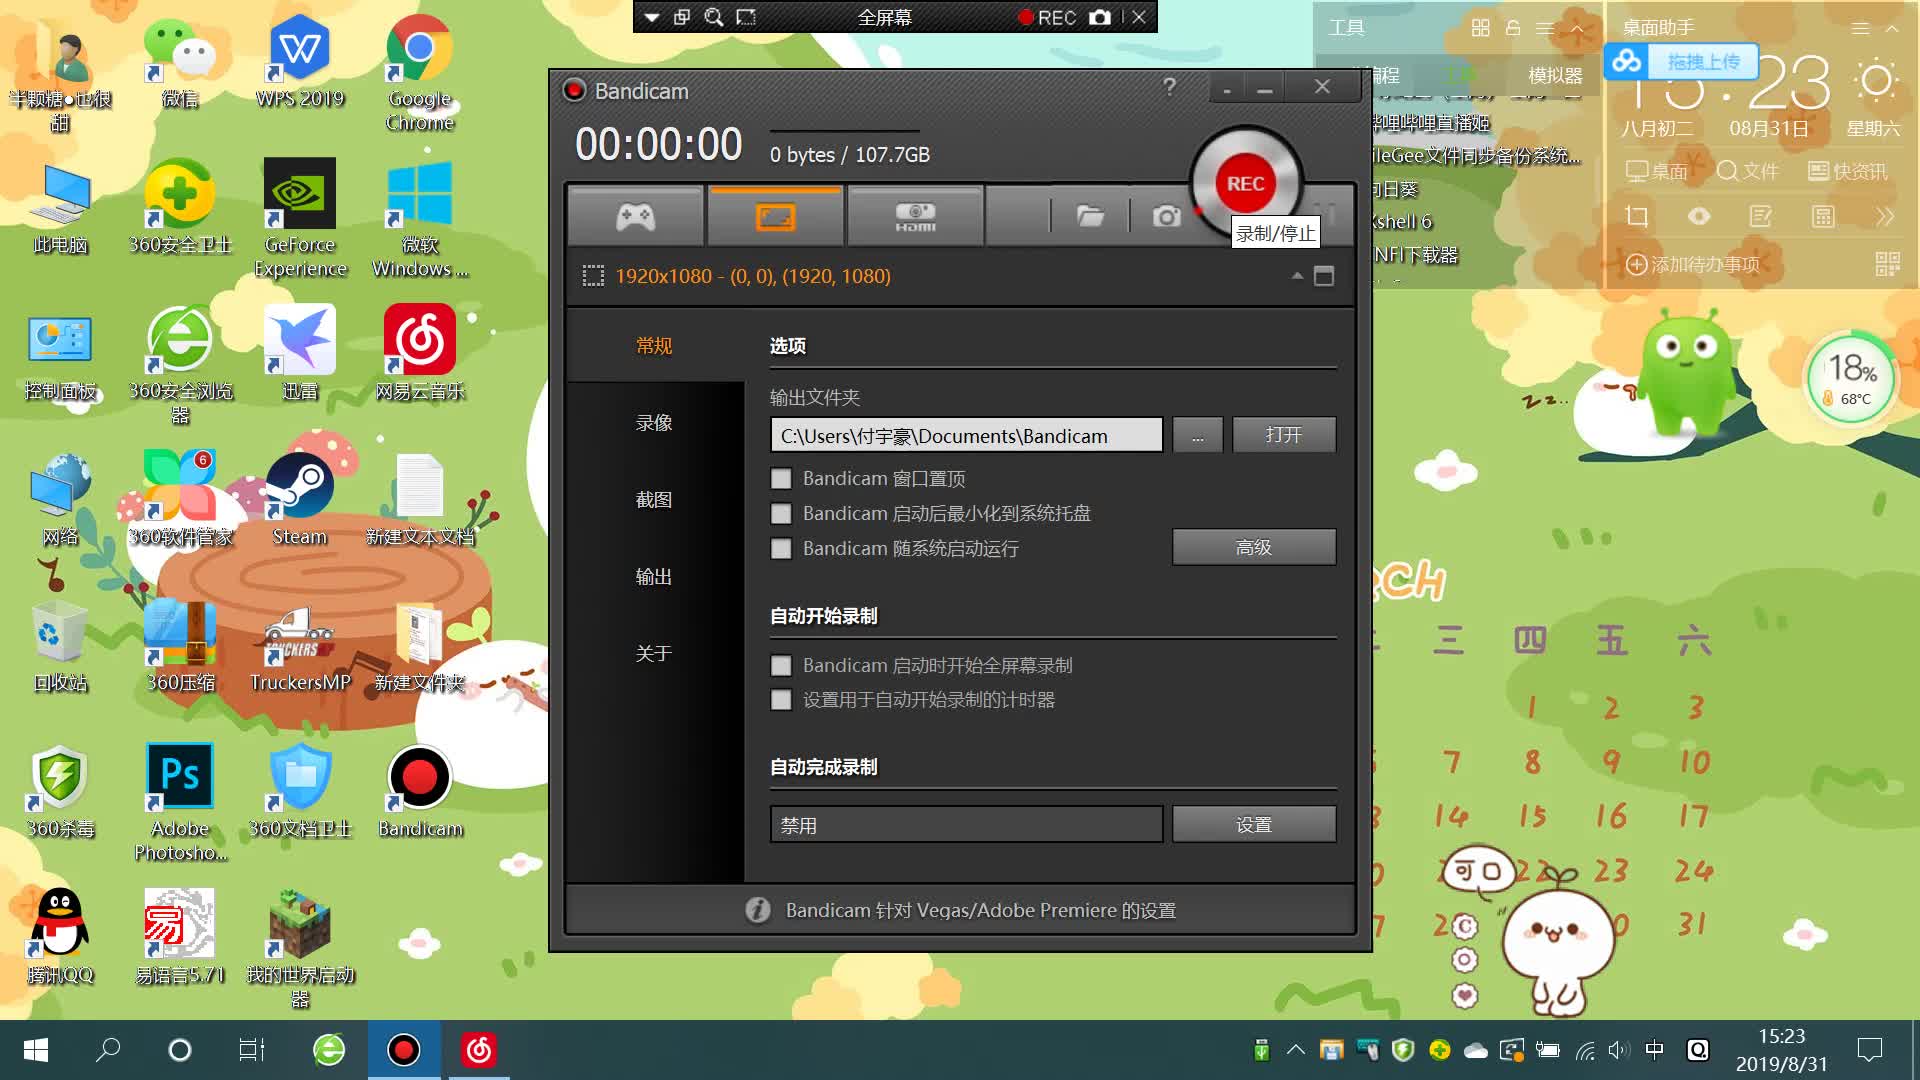This screenshot has width=1920, height=1080.
Task: Click the 设置 button for auto complete recording
Action: (1254, 825)
